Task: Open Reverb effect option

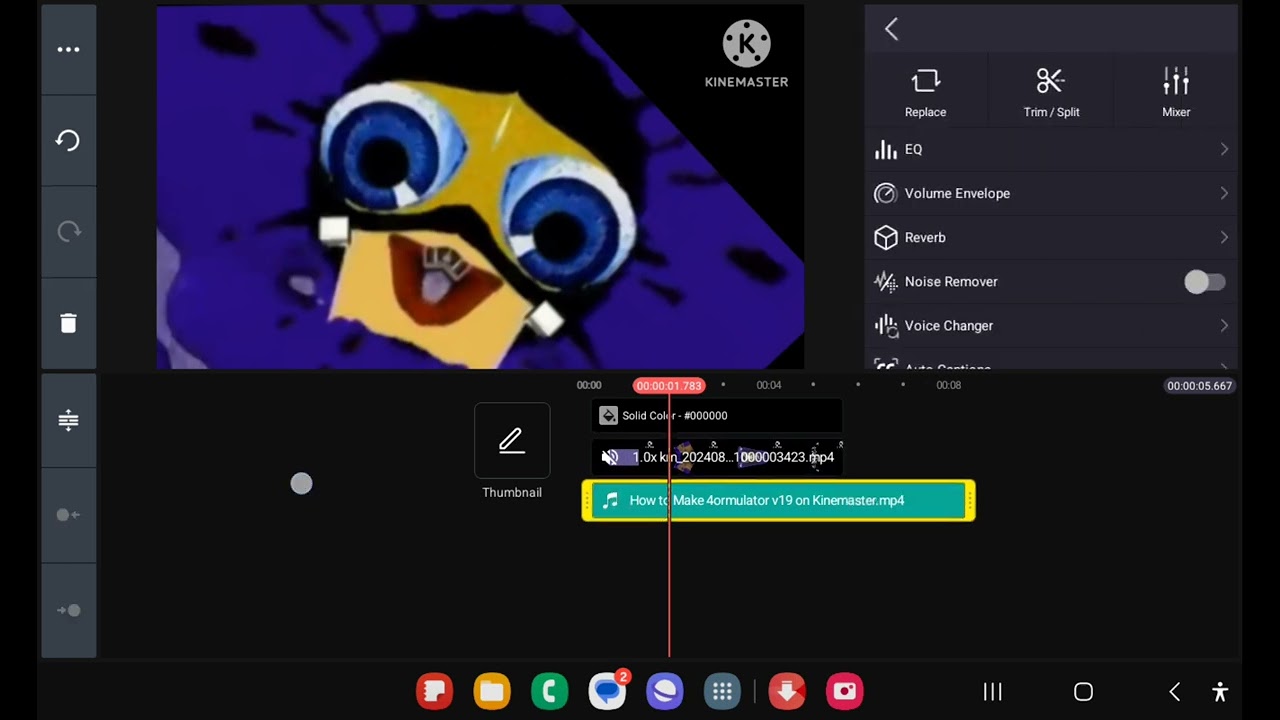Action: point(1051,237)
